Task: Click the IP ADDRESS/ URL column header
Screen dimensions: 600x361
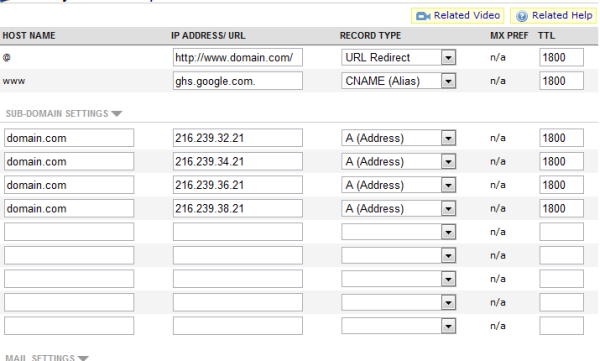Action: (x=208, y=36)
